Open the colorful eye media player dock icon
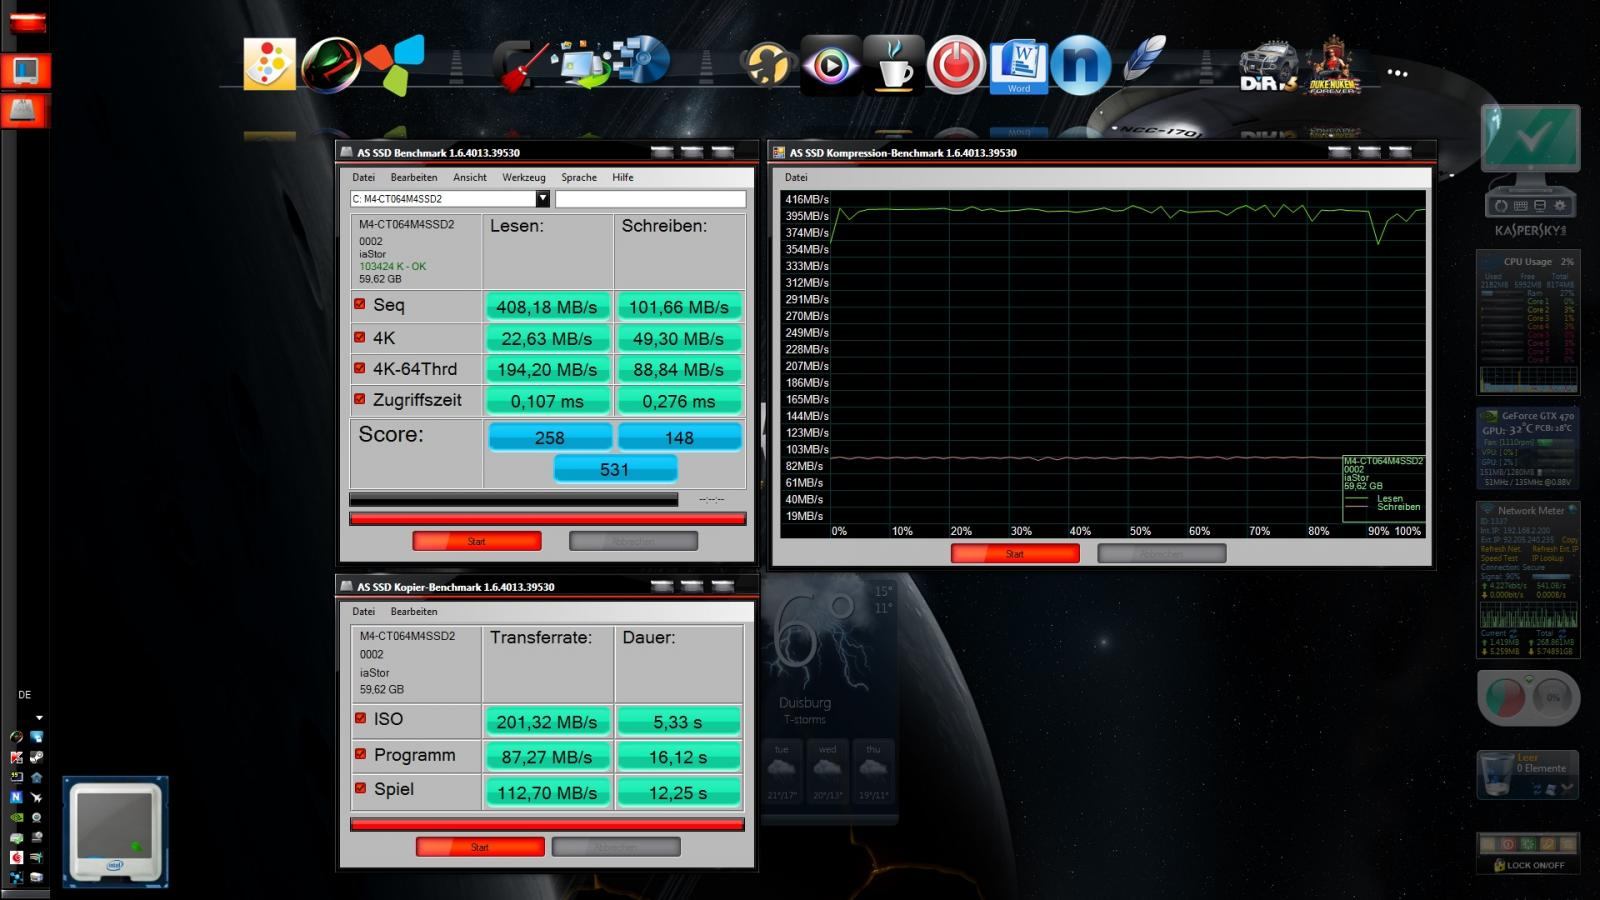The width and height of the screenshot is (1600, 900). (830, 66)
